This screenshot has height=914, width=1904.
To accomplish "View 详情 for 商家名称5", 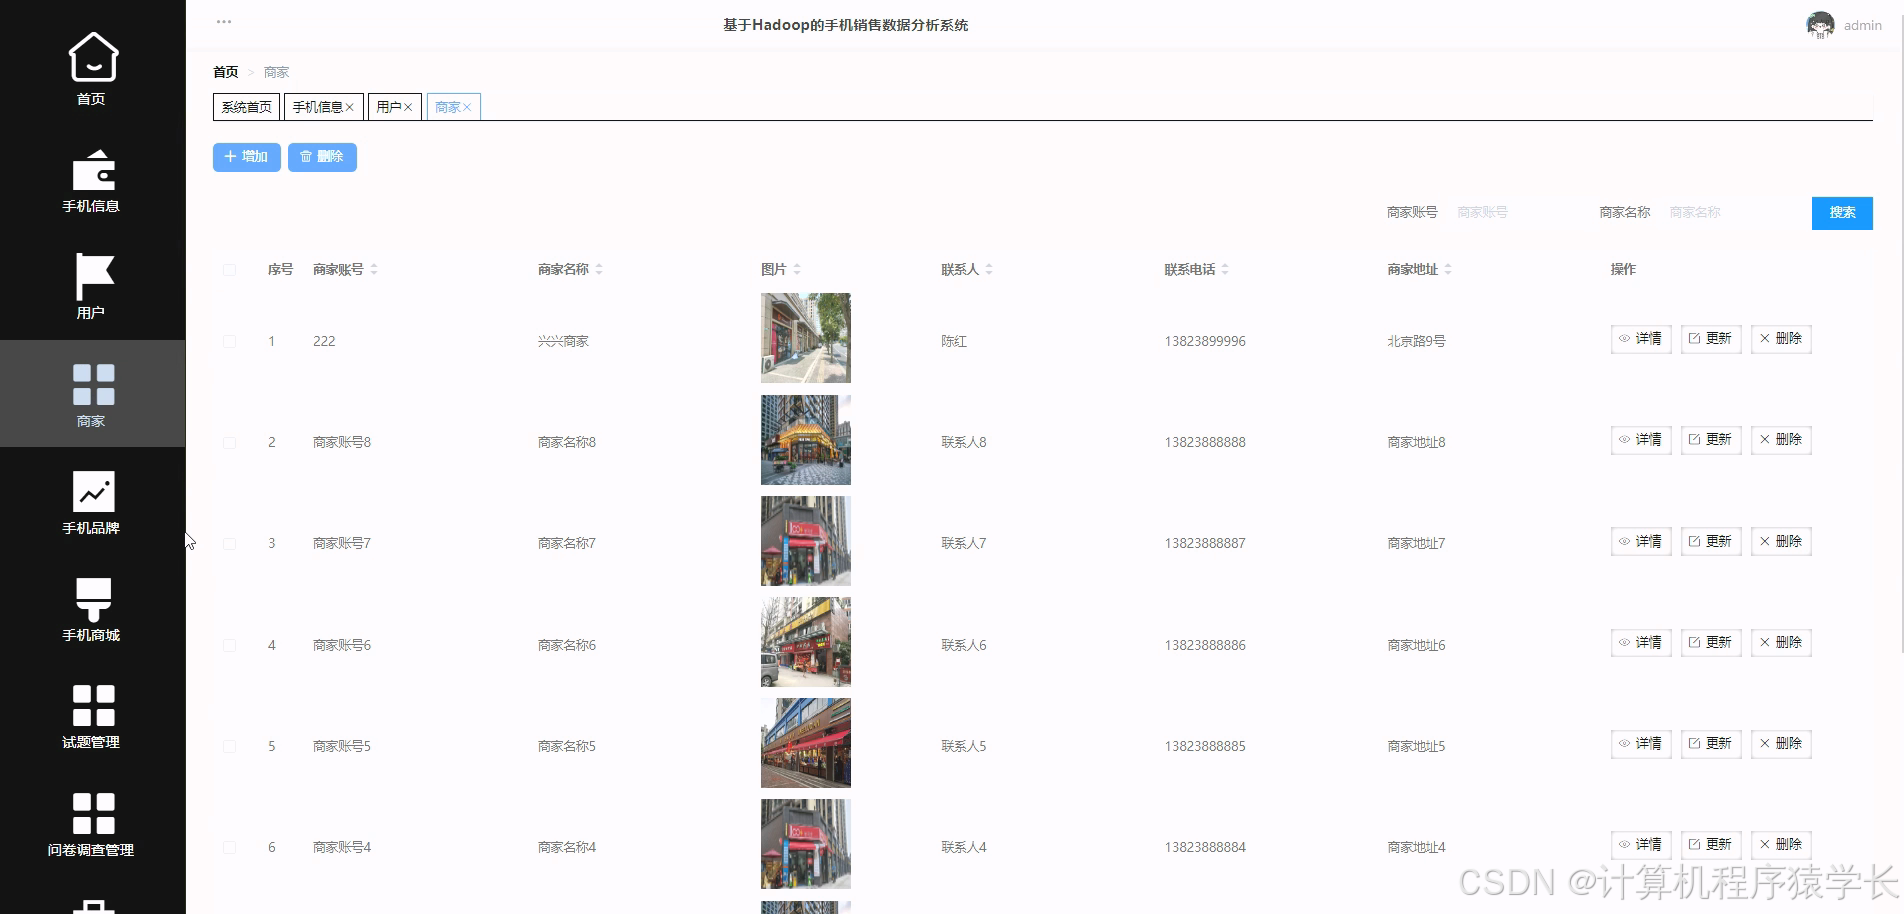I will (x=1641, y=744).
